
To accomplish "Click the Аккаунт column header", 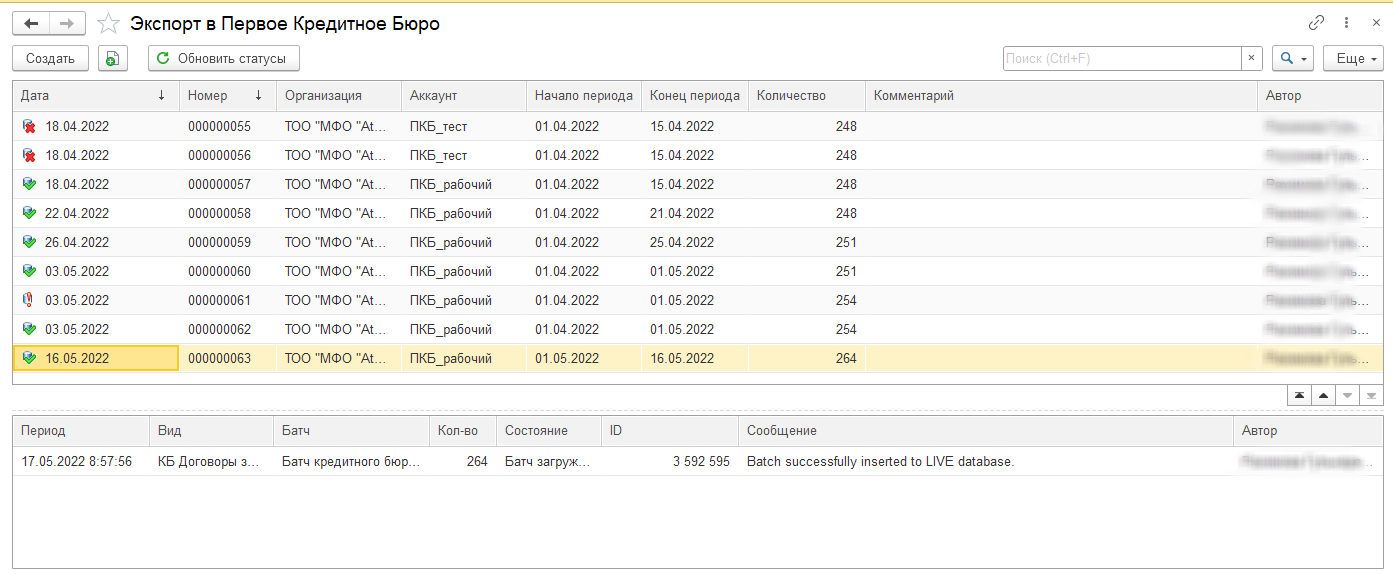I will 464,96.
